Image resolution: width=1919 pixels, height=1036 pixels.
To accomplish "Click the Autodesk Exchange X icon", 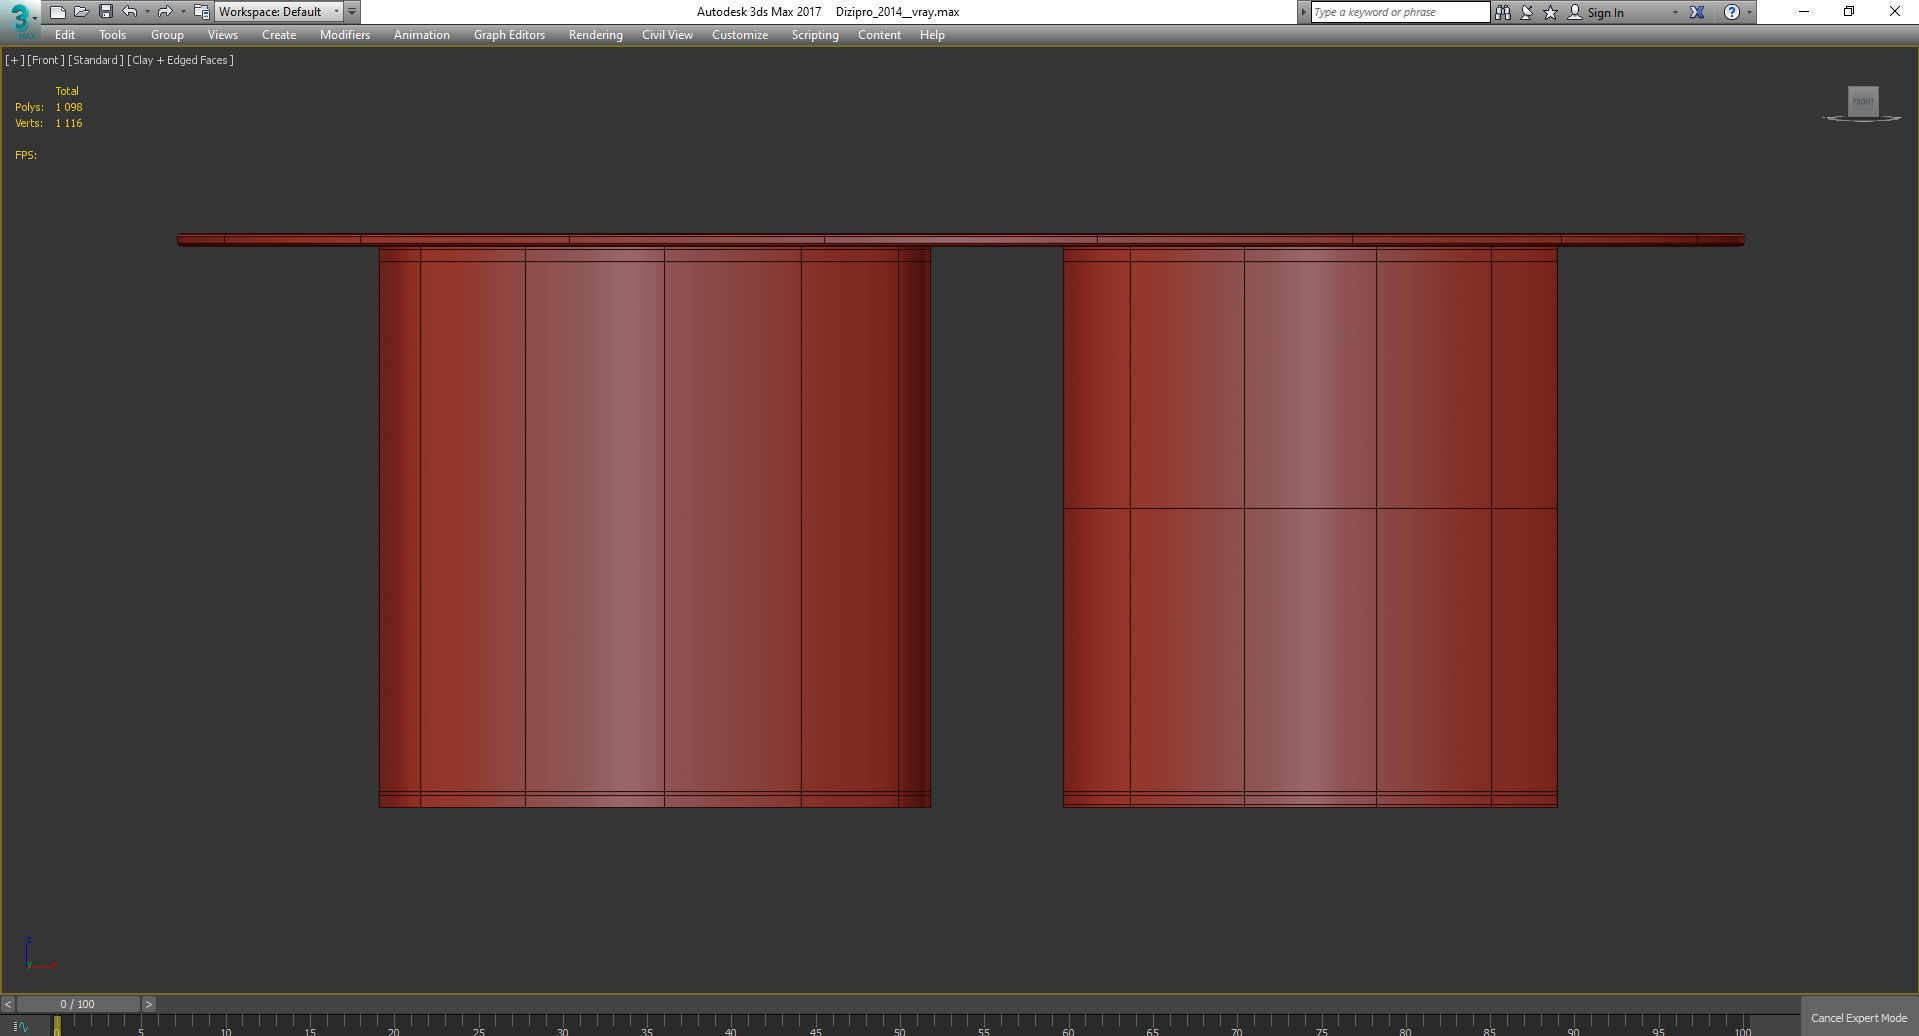I will [1697, 12].
